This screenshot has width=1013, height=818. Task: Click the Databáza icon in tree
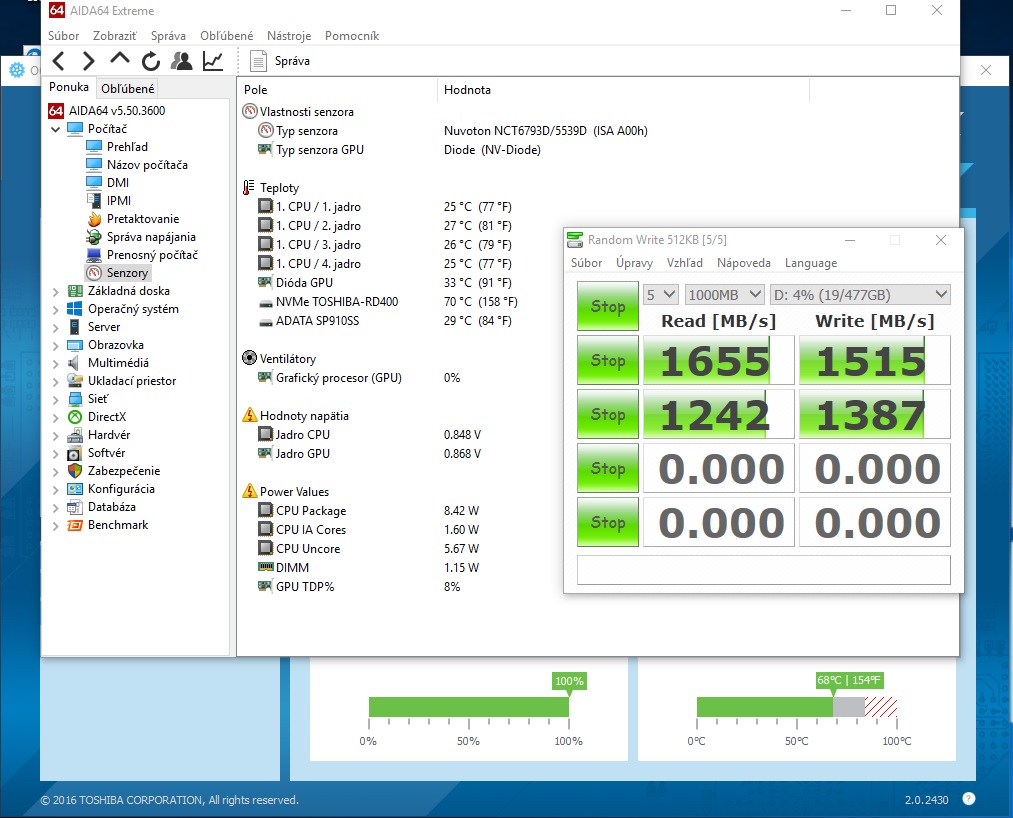pyautogui.click(x=75, y=507)
